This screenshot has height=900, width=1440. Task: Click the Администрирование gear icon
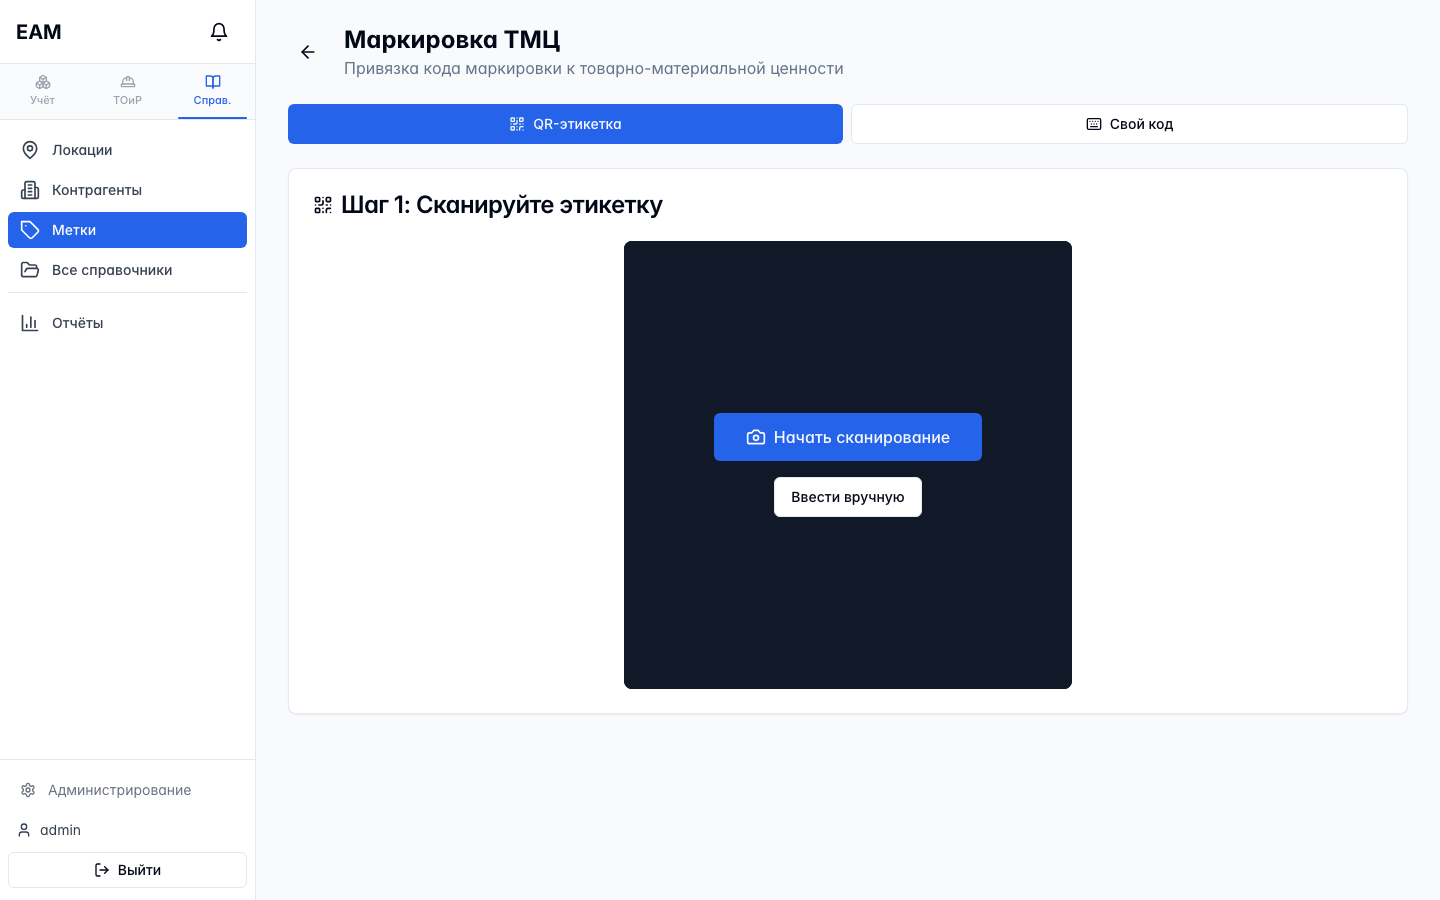pos(28,790)
